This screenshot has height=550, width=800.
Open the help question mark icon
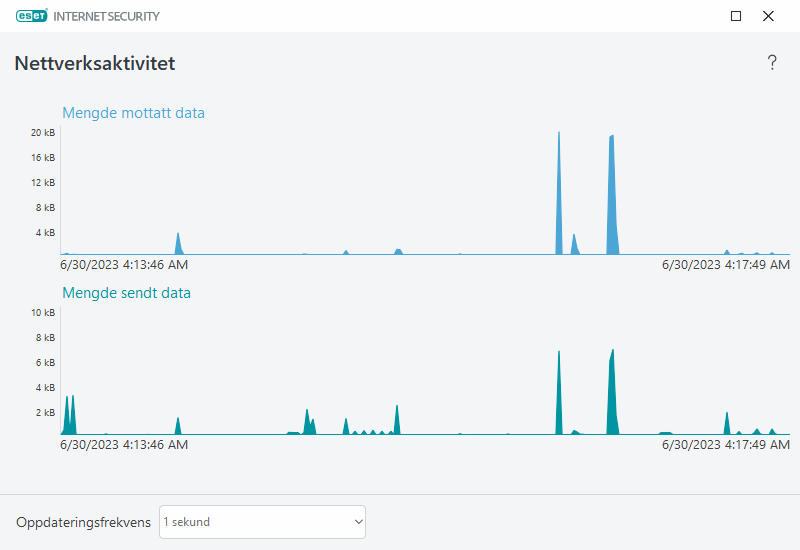coord(772,63)
